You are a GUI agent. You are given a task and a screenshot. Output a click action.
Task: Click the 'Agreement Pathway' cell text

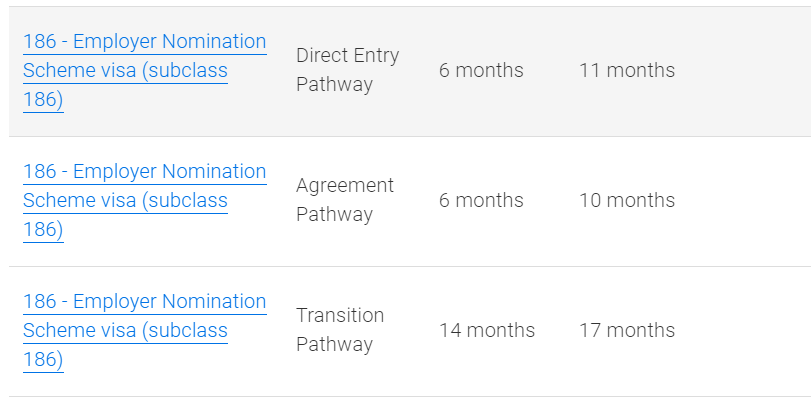(344, 200)
